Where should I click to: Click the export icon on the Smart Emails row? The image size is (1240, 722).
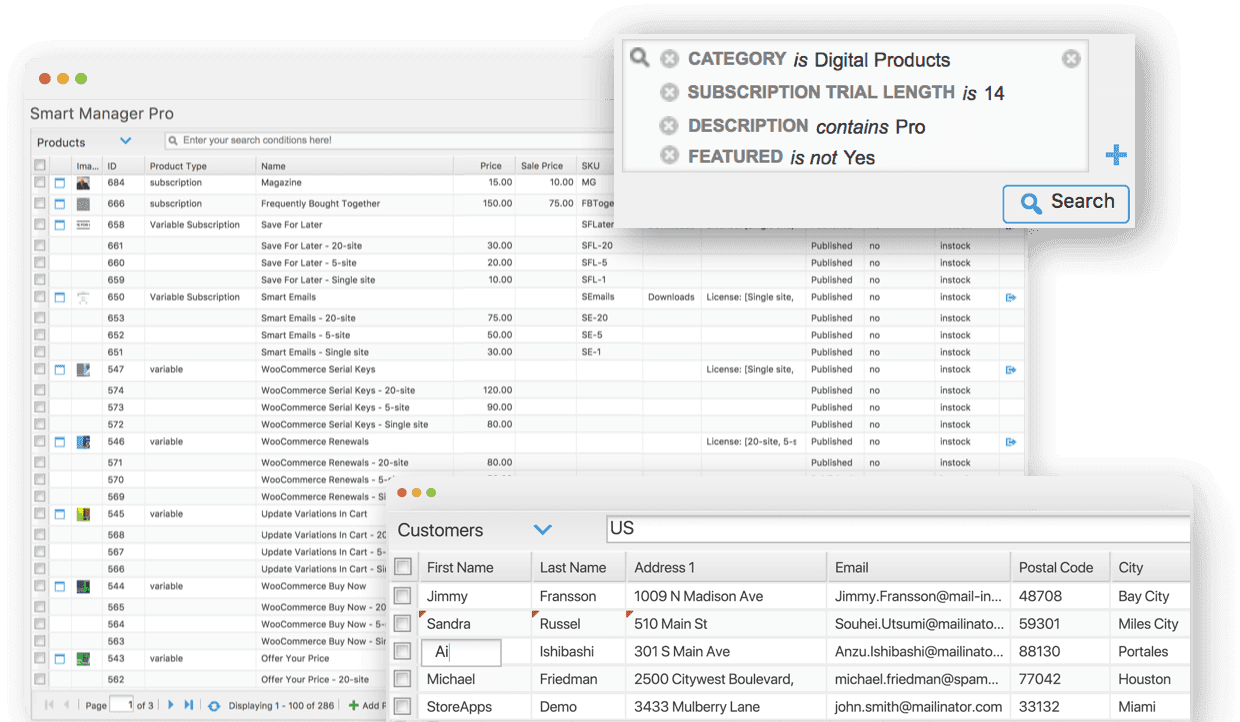point(1010,297)
